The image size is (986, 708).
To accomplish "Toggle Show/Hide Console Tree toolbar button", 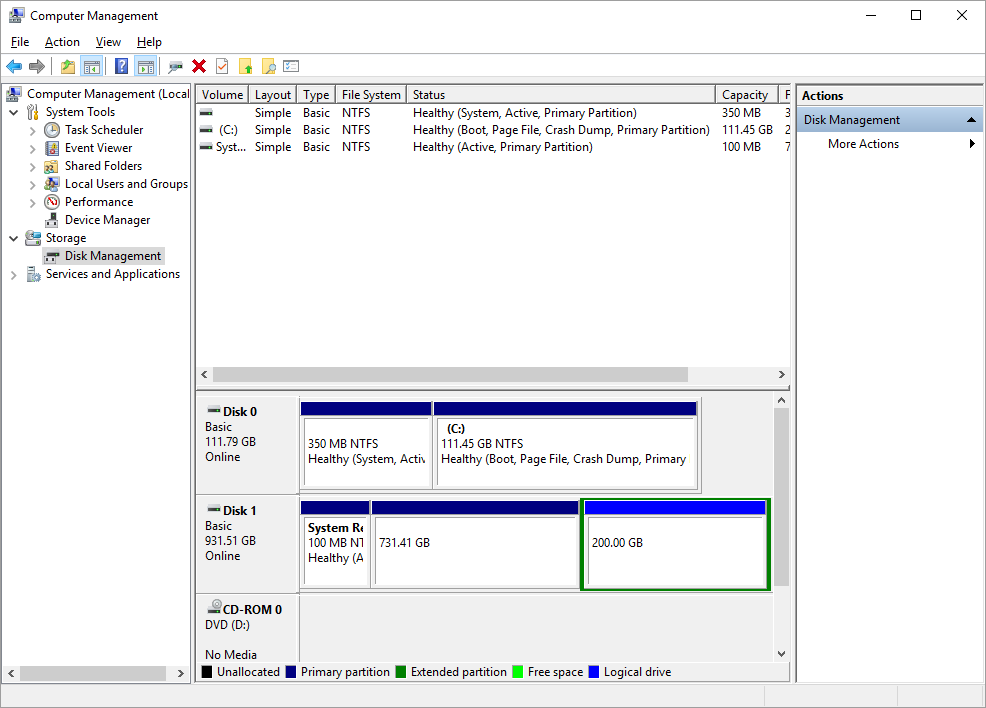I will 92,66.
